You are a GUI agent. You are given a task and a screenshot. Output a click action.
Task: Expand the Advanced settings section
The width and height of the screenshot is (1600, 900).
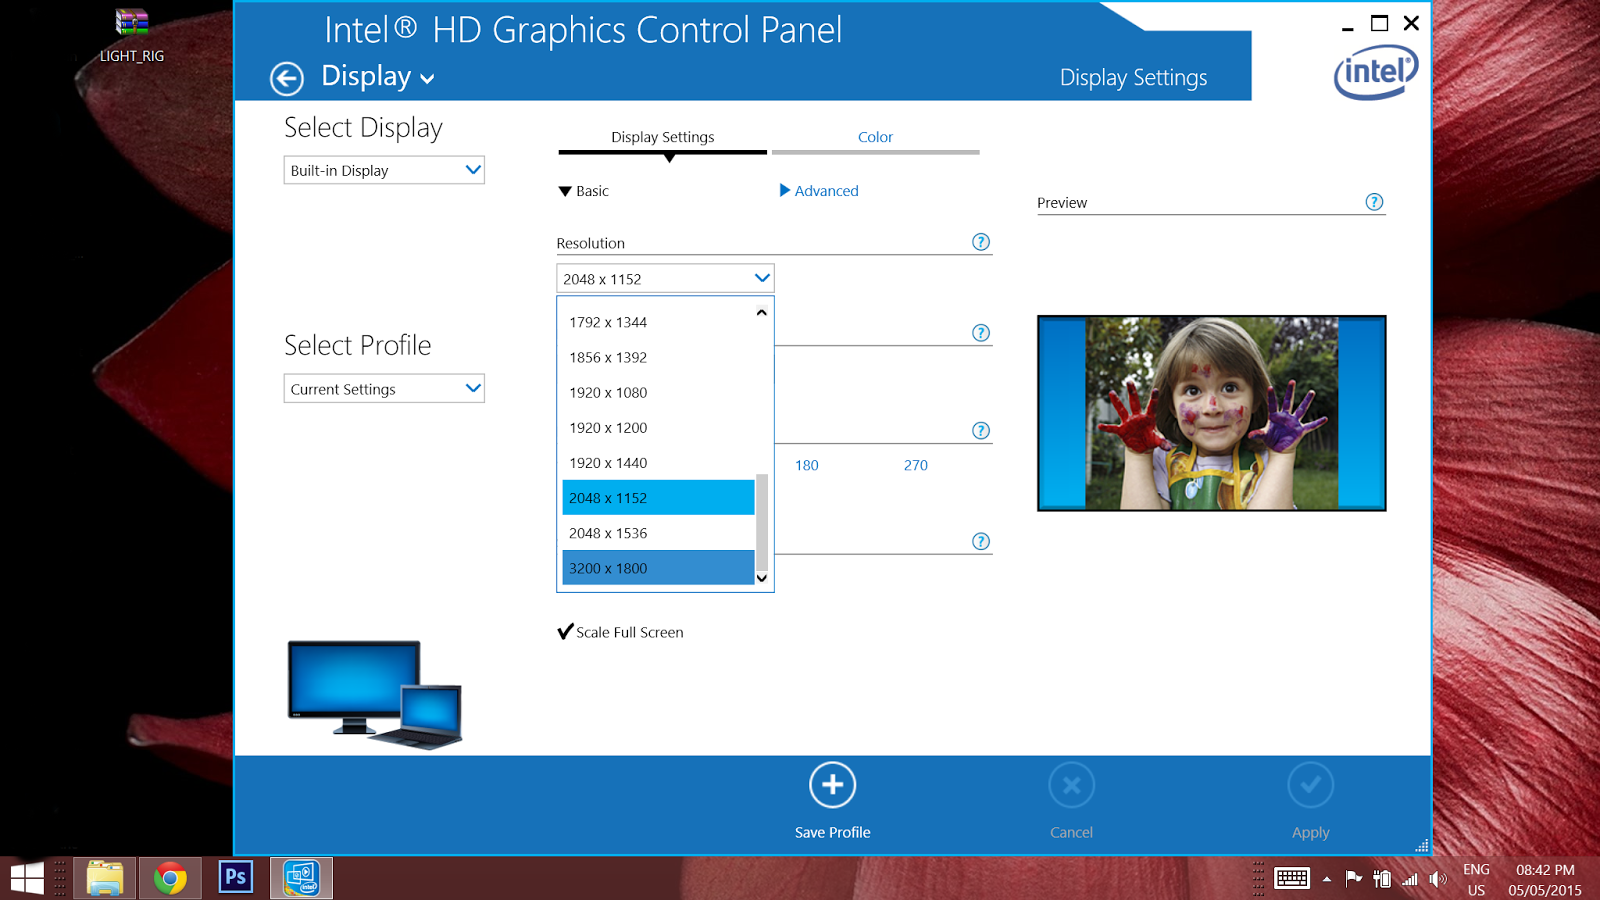(819, 191)
